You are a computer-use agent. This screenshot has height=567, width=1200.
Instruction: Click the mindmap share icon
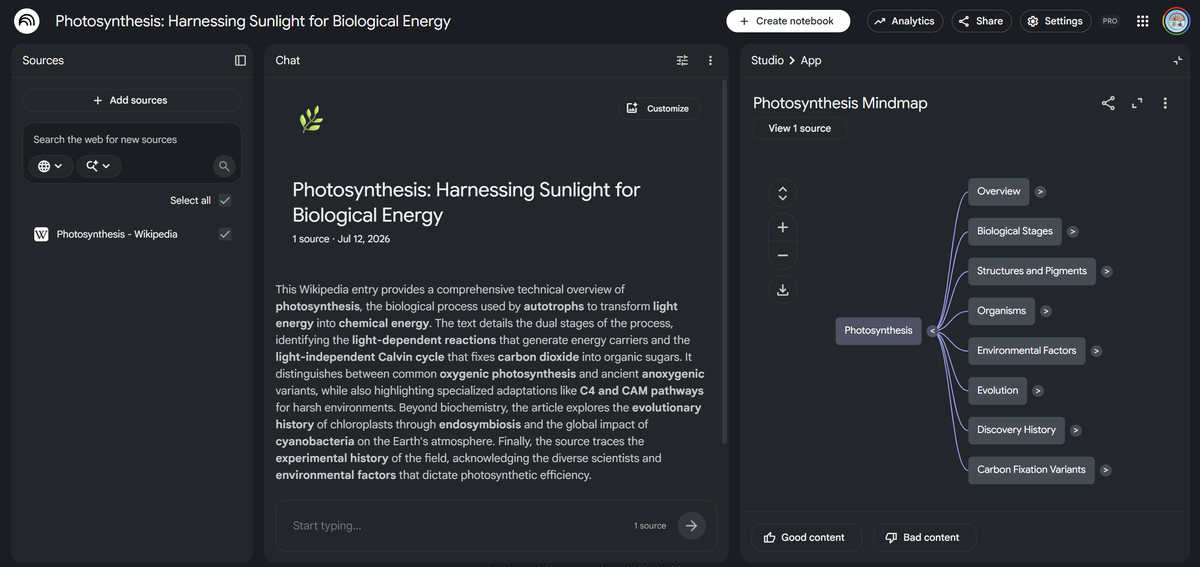click(1108, 103)
